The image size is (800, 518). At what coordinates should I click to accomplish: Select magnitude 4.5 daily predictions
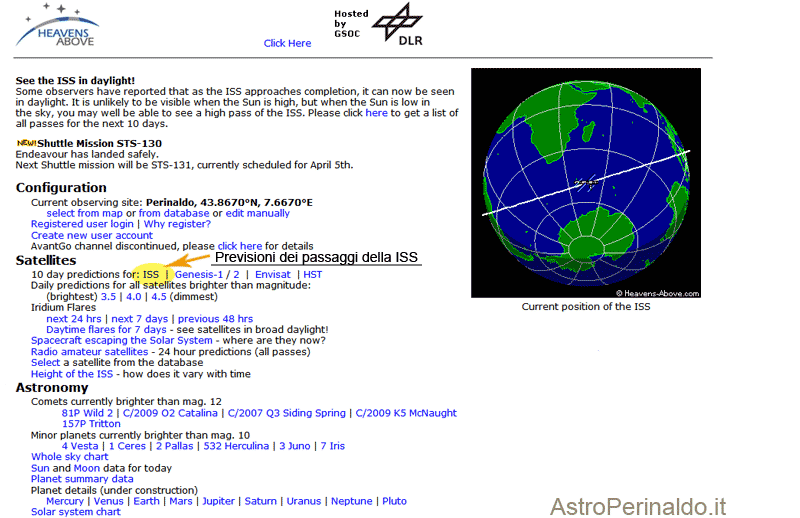click(x=159, y=297)
